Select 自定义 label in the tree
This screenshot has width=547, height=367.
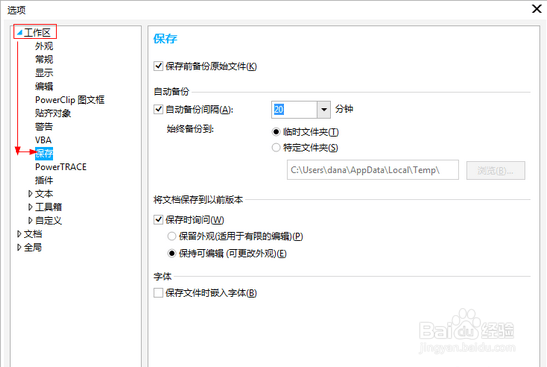point(48,220)
